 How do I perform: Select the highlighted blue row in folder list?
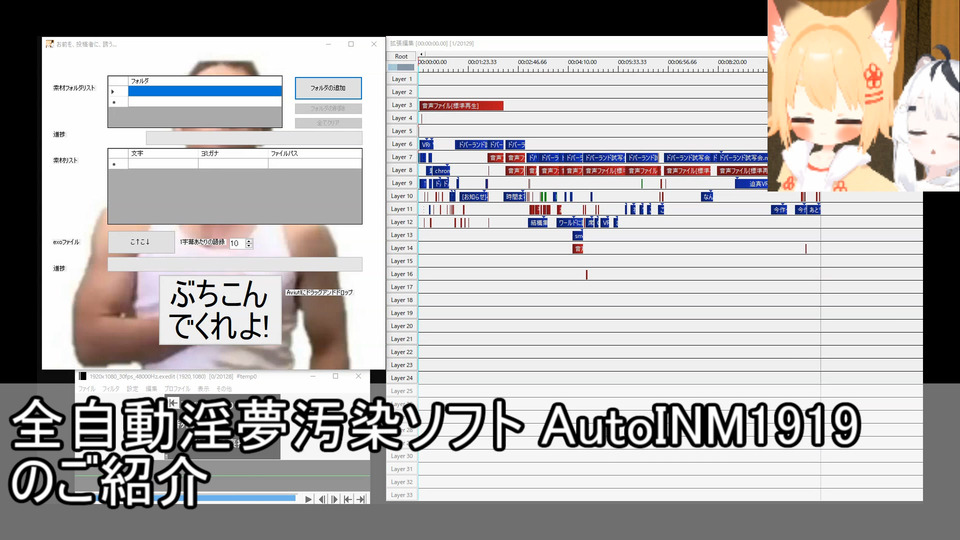[205, 91]
